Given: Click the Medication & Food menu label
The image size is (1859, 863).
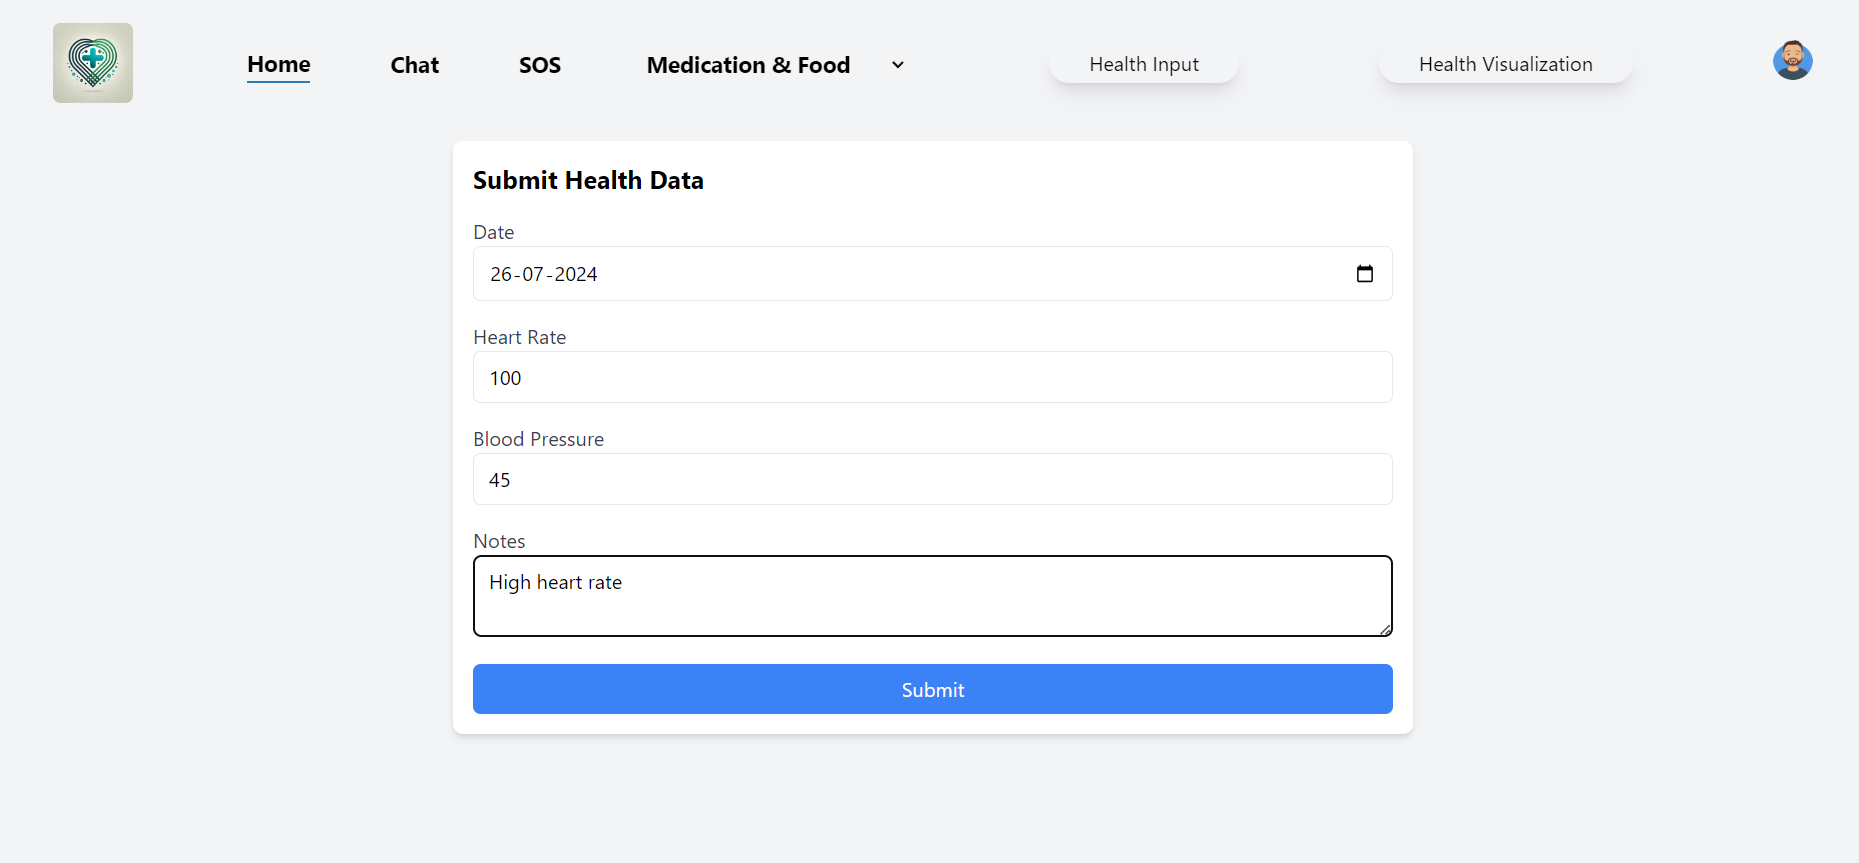Looking at the screenshot, I should [748, 65].
